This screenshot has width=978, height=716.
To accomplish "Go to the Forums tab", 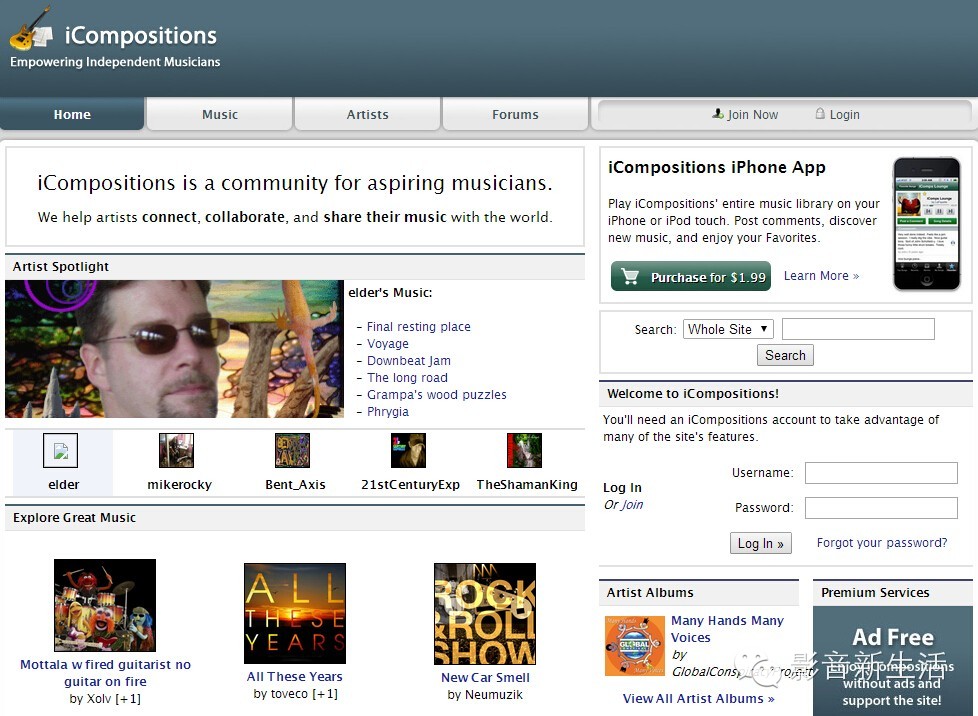I will click(x=515, y=115).
